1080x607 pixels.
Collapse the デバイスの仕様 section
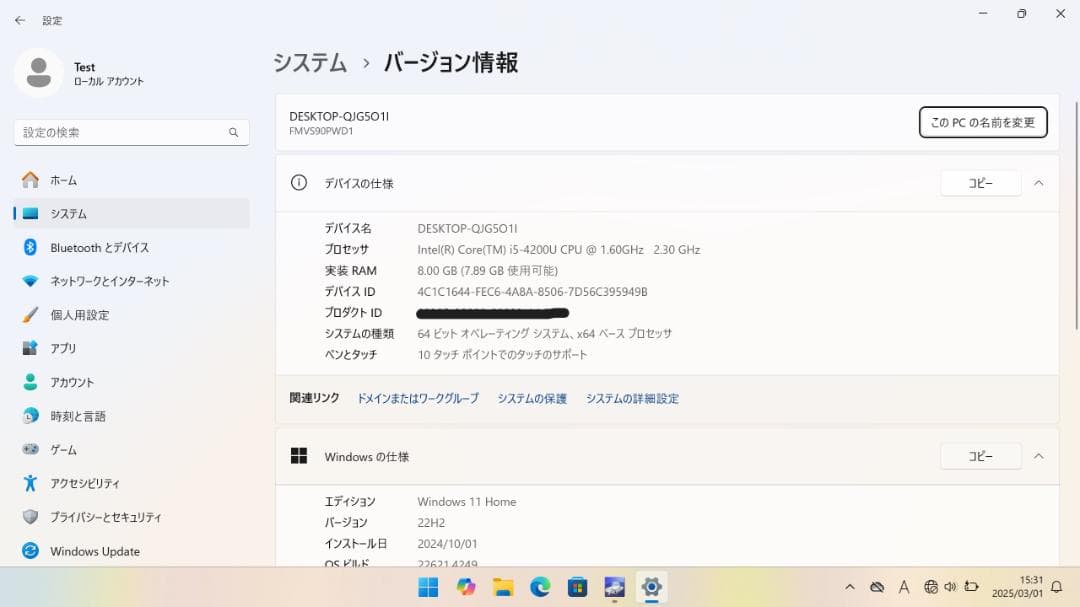click(x=1038, y=183)
